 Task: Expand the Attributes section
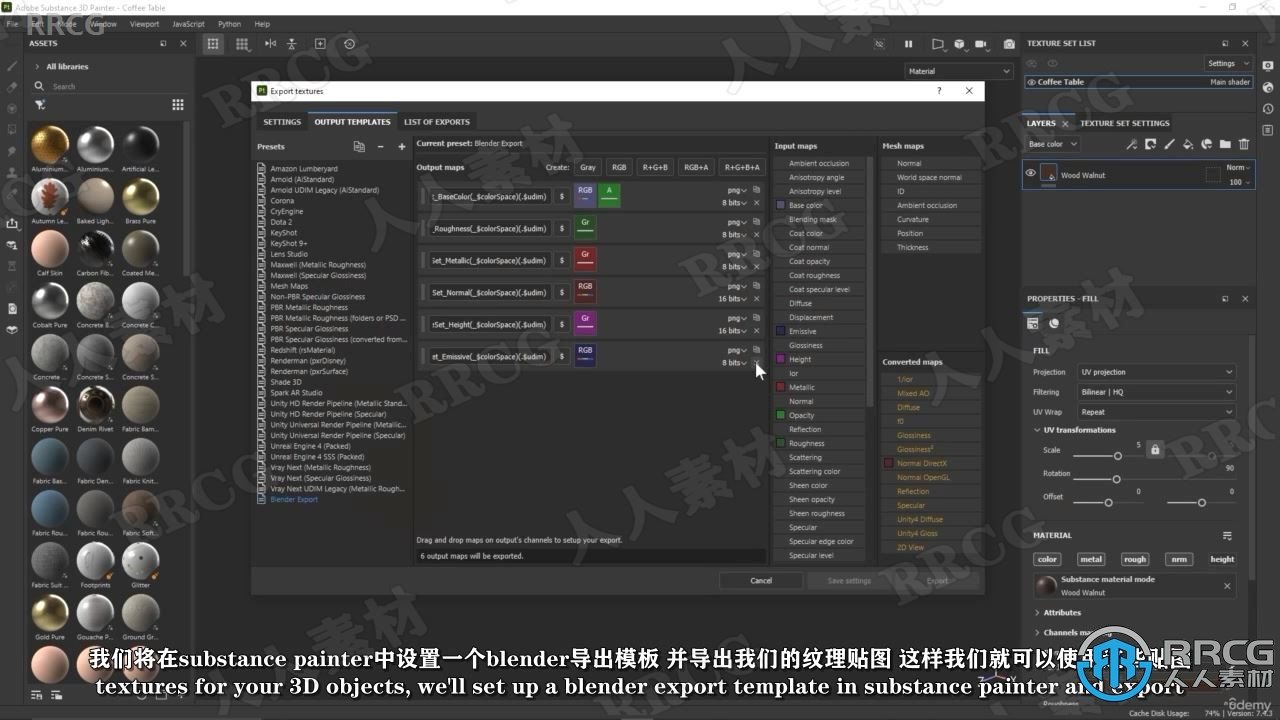pos(1037,613)
